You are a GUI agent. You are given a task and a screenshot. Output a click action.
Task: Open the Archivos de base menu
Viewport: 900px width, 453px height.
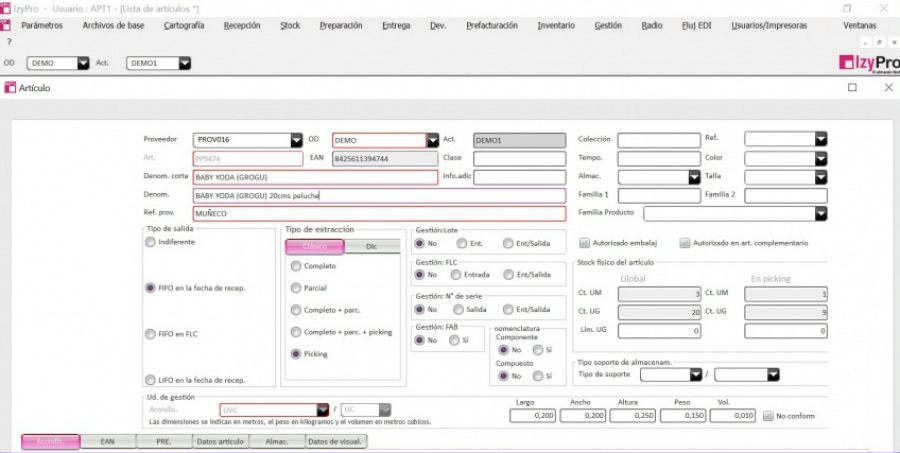(x=114, y=25)
